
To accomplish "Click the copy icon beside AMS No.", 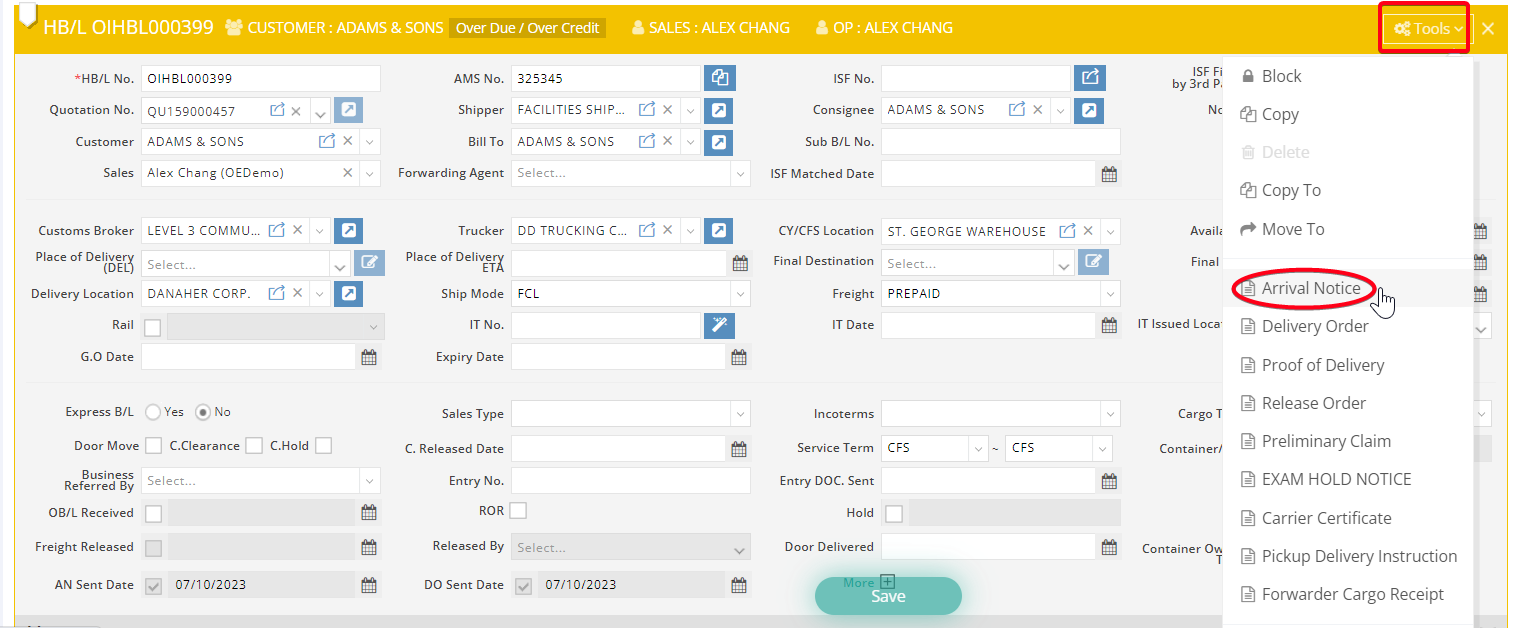I will [x=719, y=78].
